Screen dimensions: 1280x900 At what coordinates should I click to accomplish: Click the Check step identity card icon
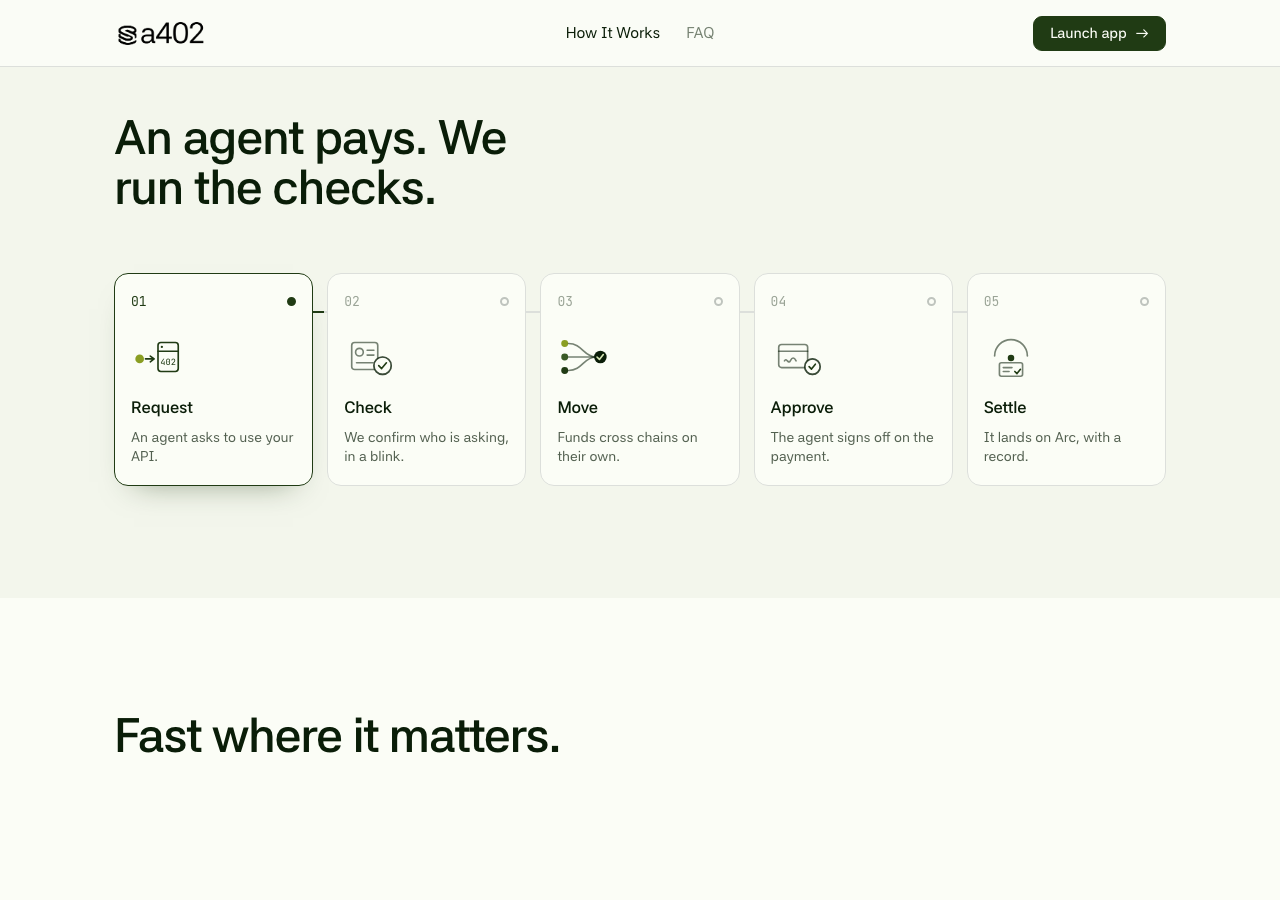[x=371, y=358]
